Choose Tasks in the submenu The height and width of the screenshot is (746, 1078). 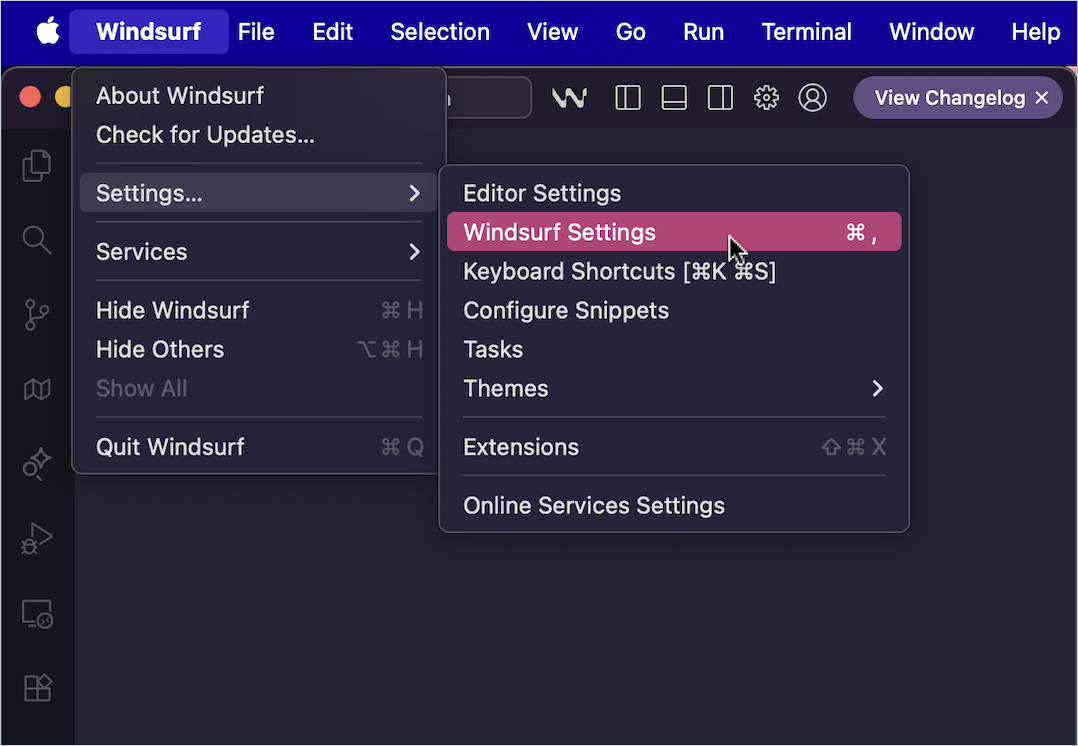click(674, 349)
